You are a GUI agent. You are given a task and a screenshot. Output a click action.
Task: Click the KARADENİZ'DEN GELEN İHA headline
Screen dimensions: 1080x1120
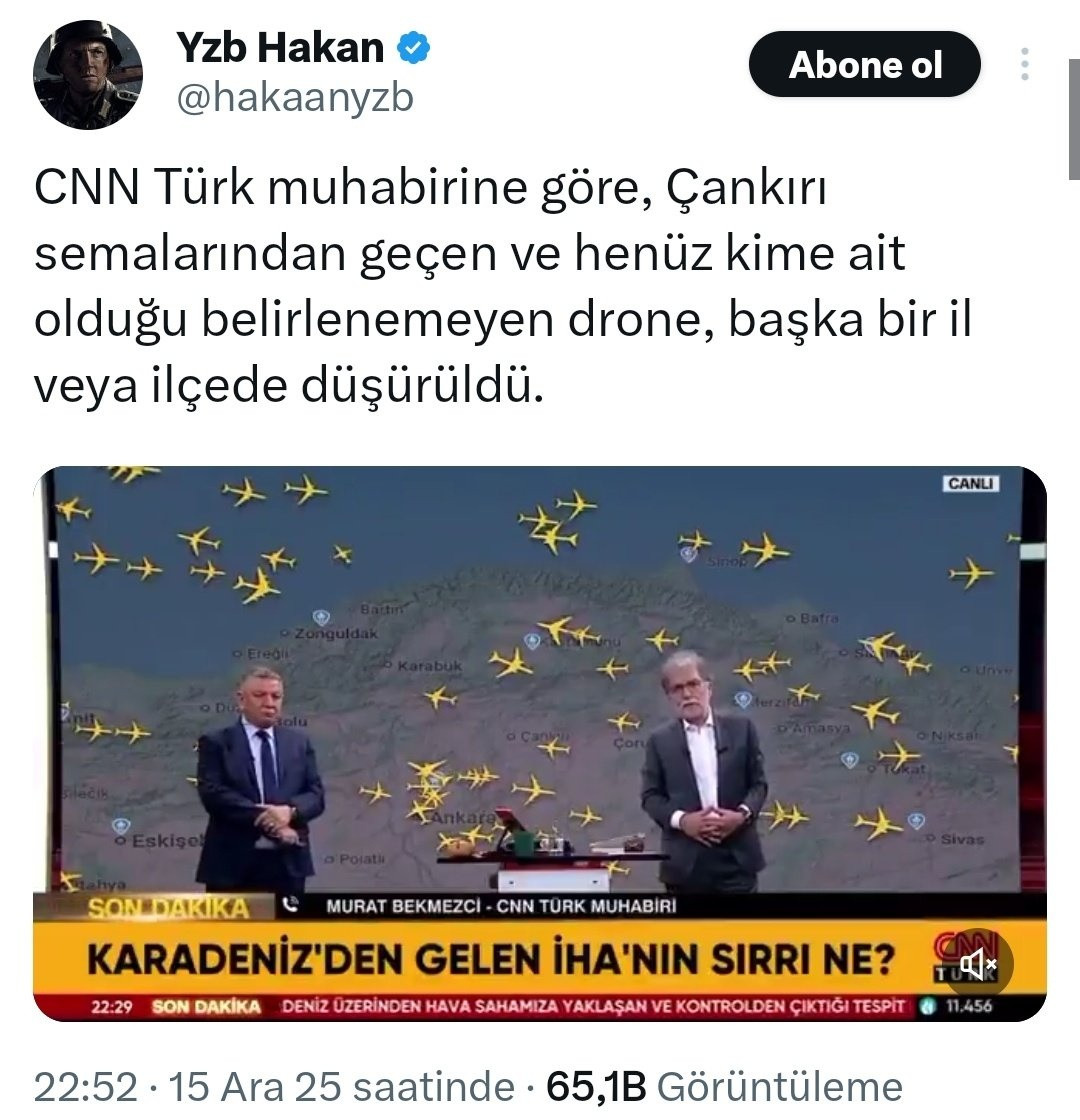click(x=491, y=959)
